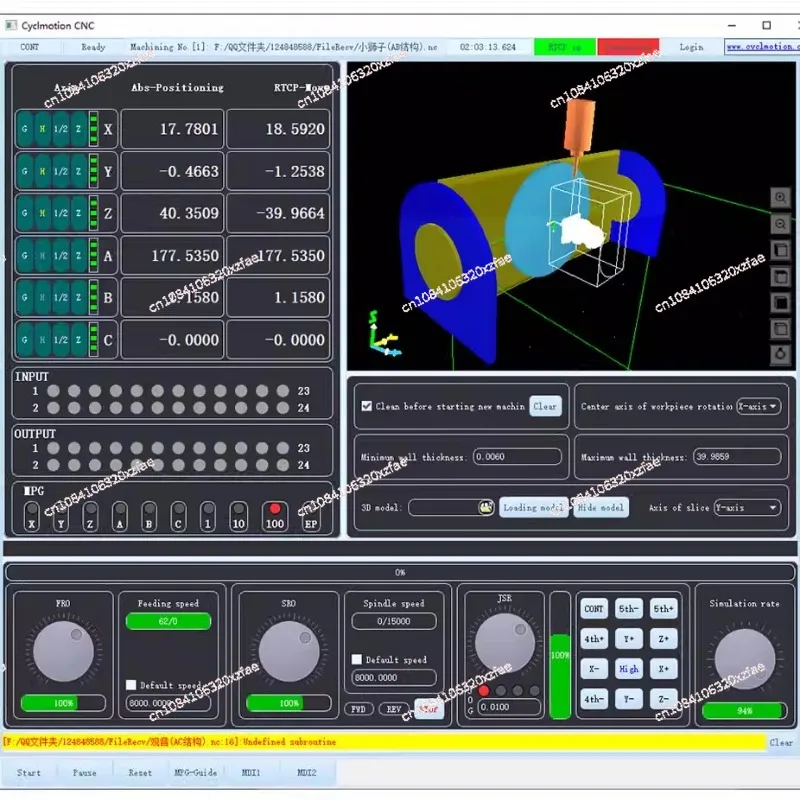Toggle the High jog speed button
This screenshot has width=800, height=800.
[x=629, y=669]
